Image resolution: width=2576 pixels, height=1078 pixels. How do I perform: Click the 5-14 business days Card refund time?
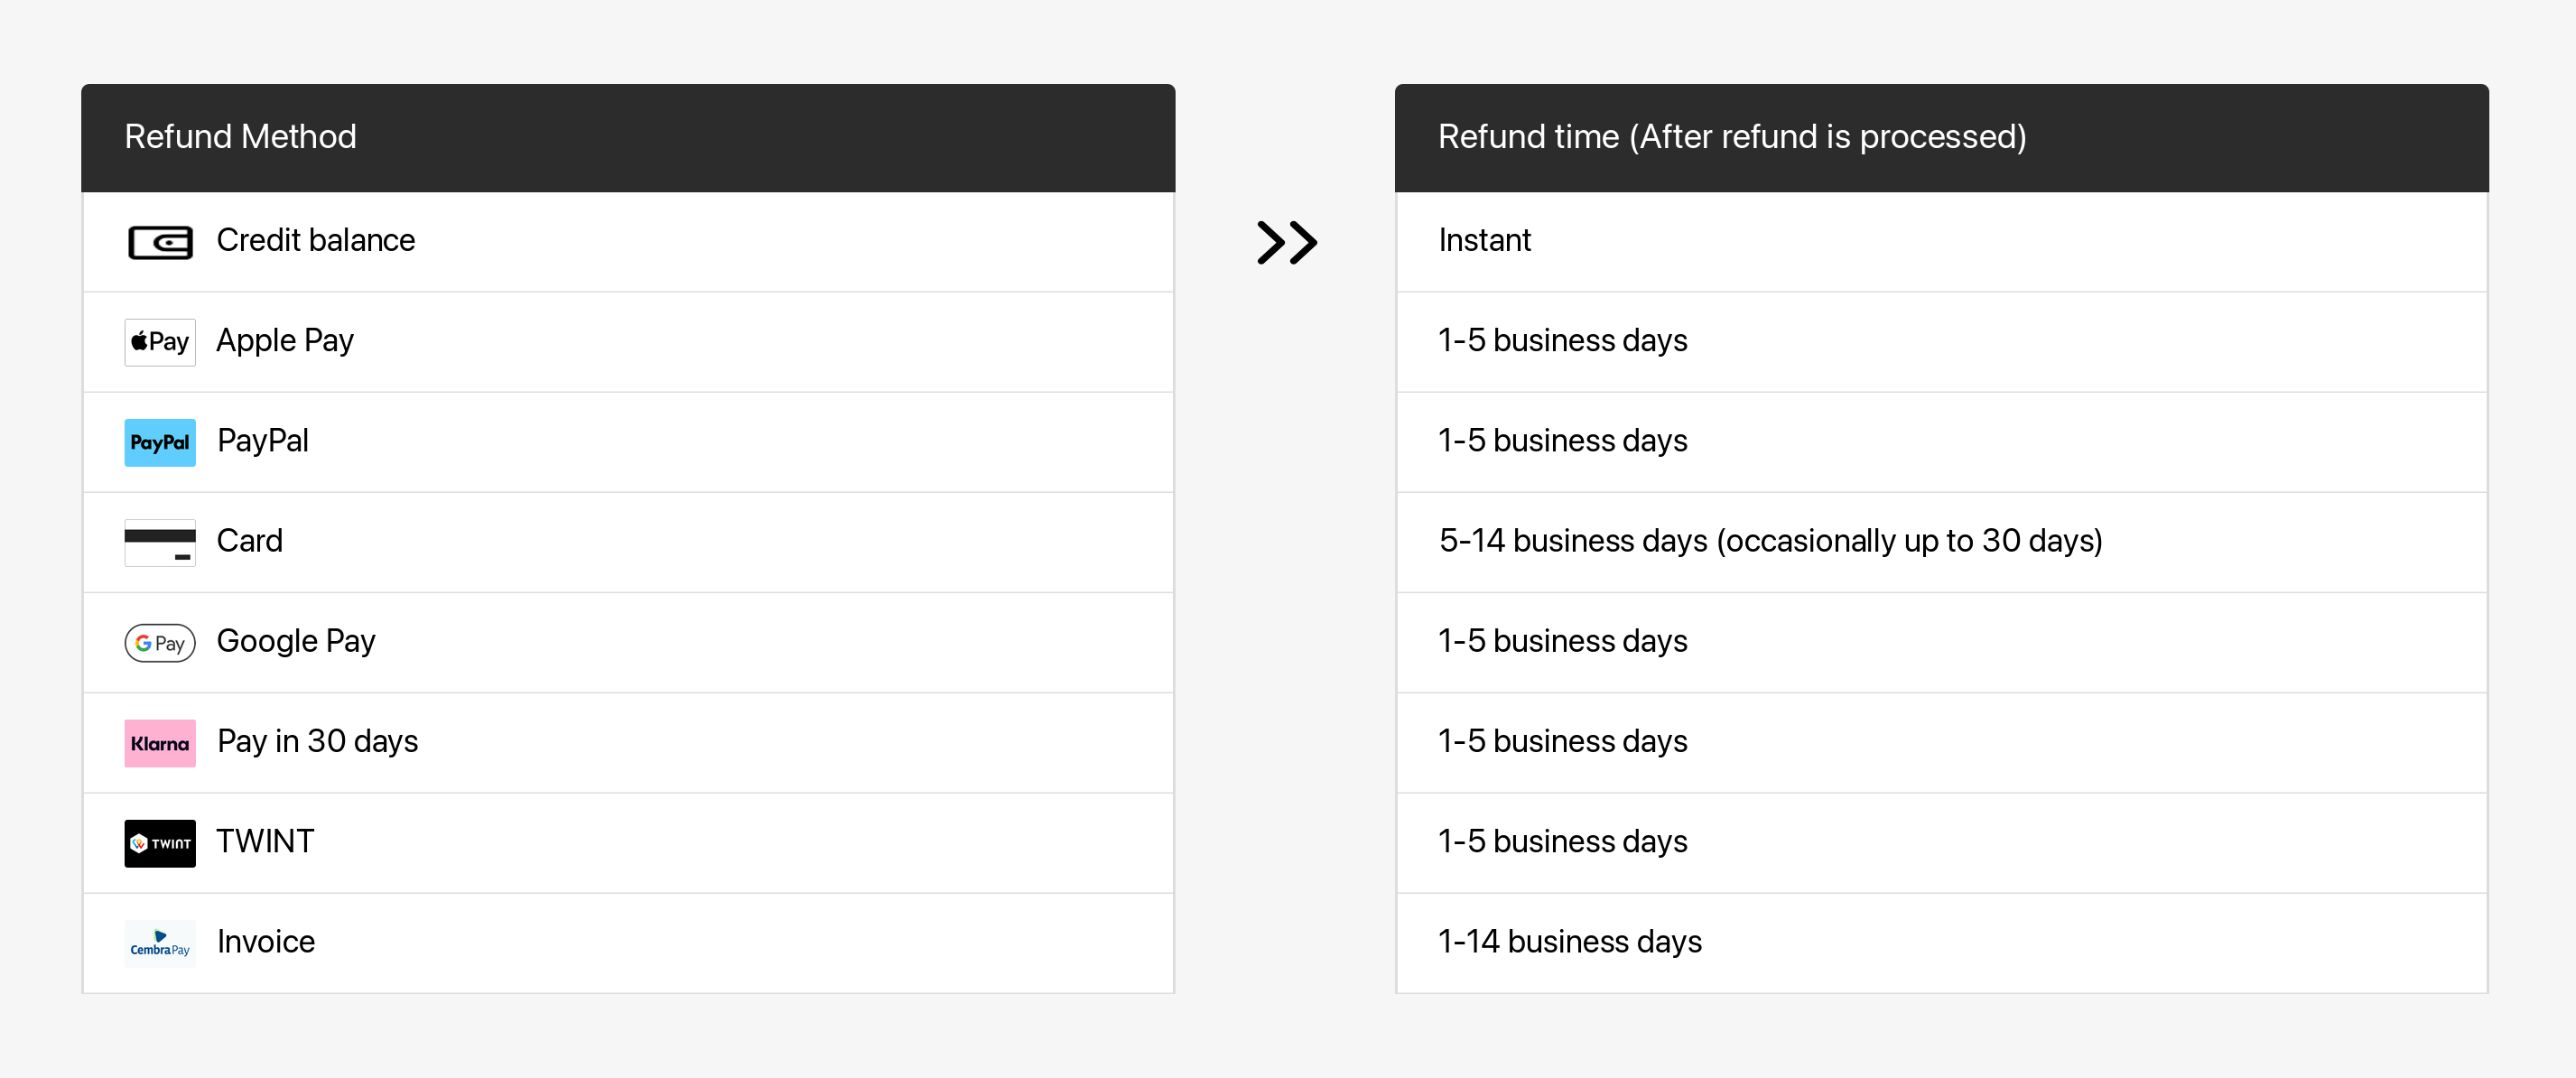point(1770,541)
